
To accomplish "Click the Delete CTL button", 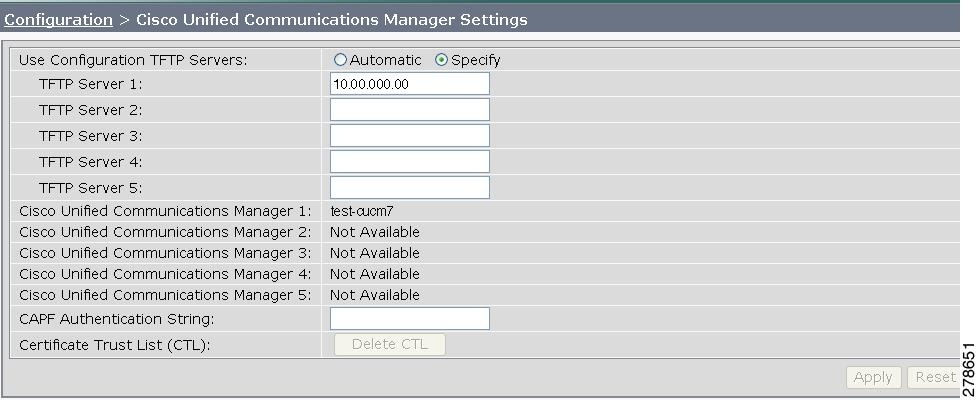I will click(x=390, y=344).
